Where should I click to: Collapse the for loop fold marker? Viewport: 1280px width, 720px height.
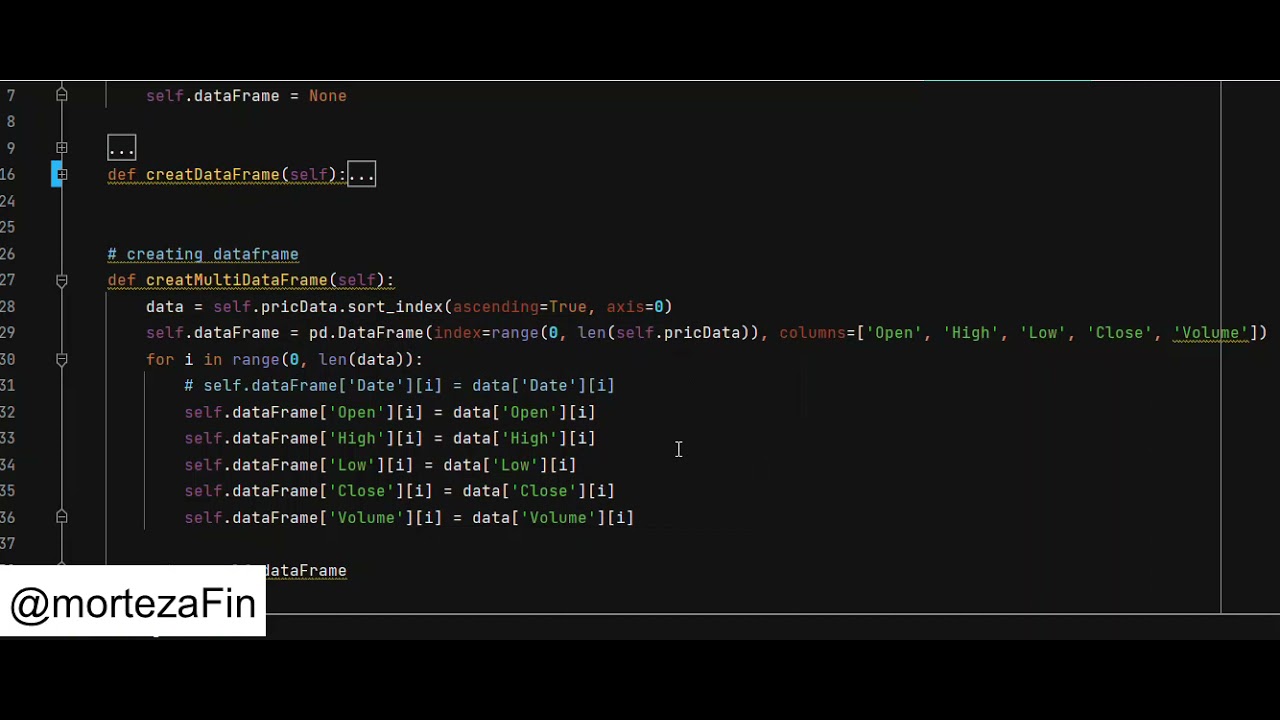(61, 360)
